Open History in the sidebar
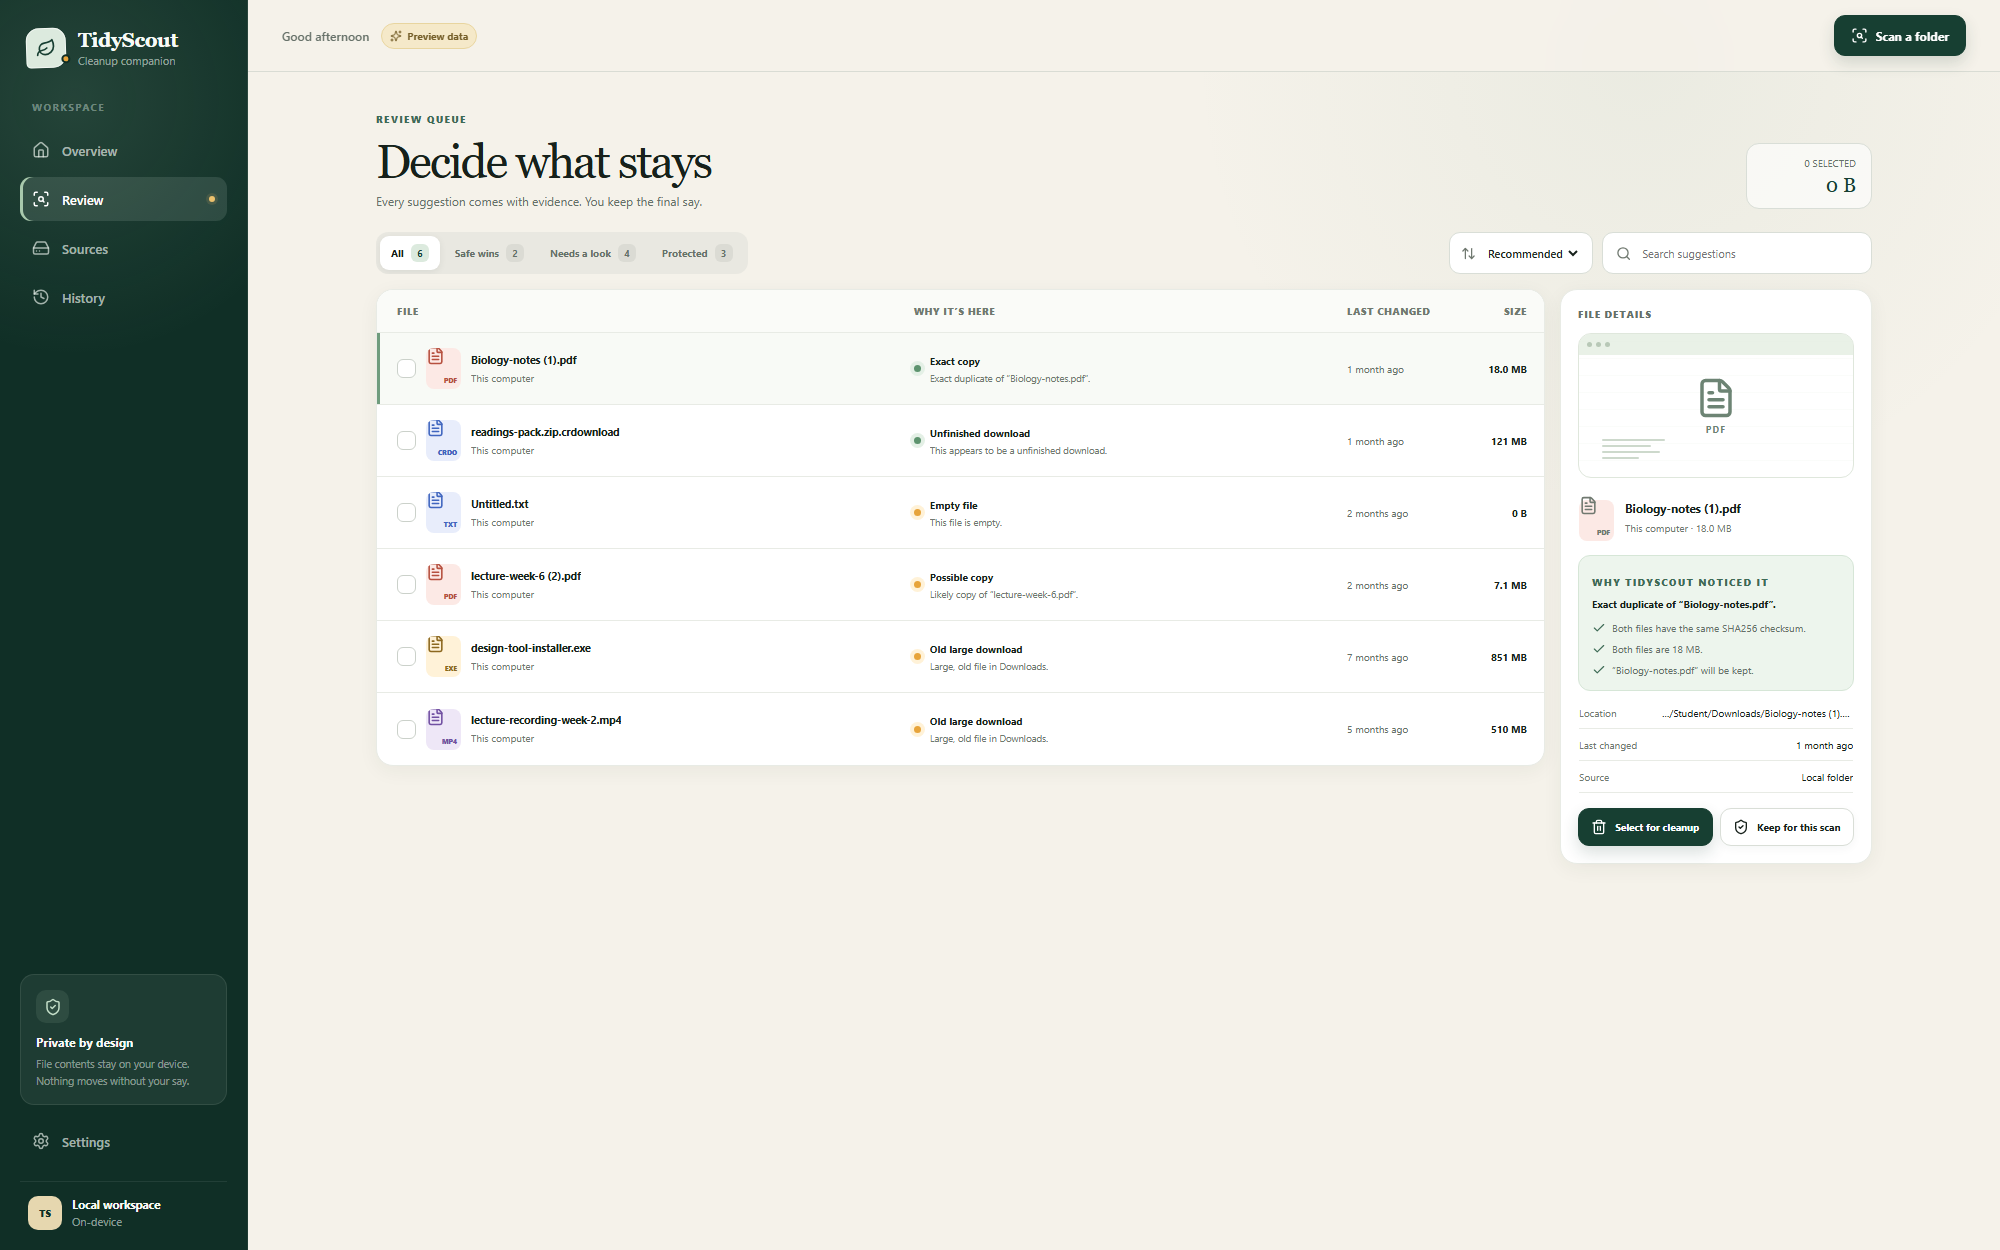The height and width of the screenshot is (1250, 2000). click(x=123, y=297)
